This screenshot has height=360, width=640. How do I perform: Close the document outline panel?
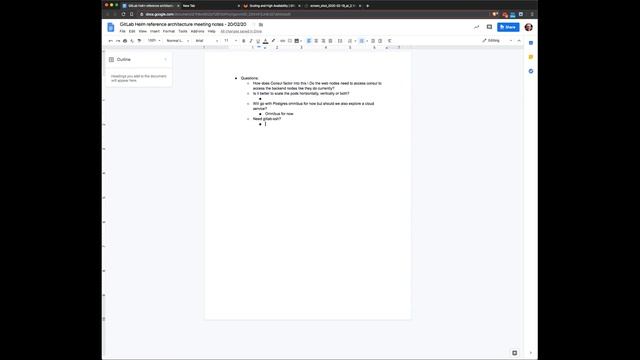click(x=166, y=60)
